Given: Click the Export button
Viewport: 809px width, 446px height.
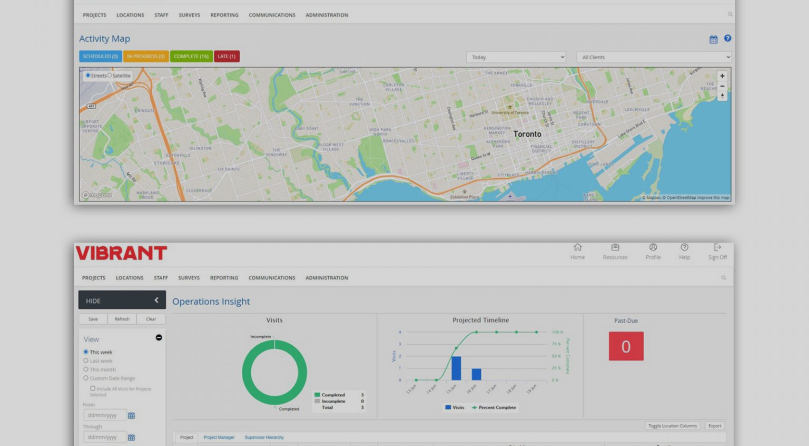Looking at the screenshot, I should [715, 426].
